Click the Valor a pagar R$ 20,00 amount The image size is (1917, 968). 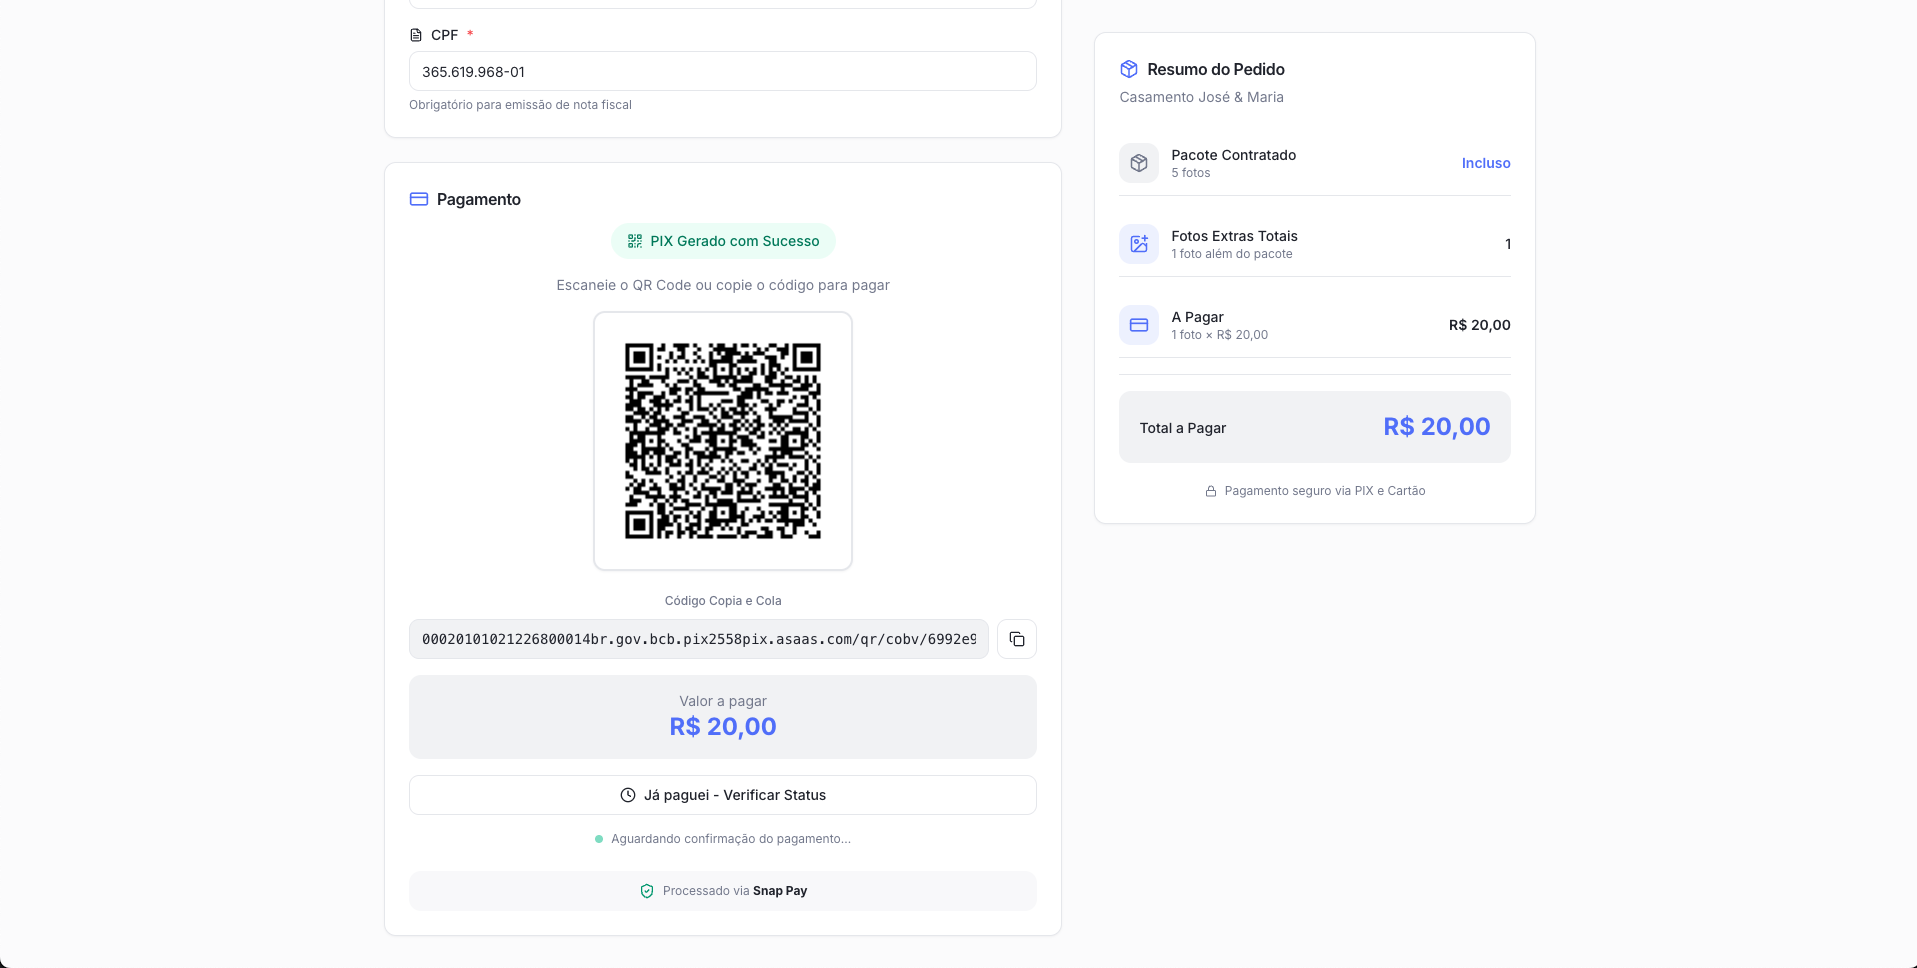(723, 727)
